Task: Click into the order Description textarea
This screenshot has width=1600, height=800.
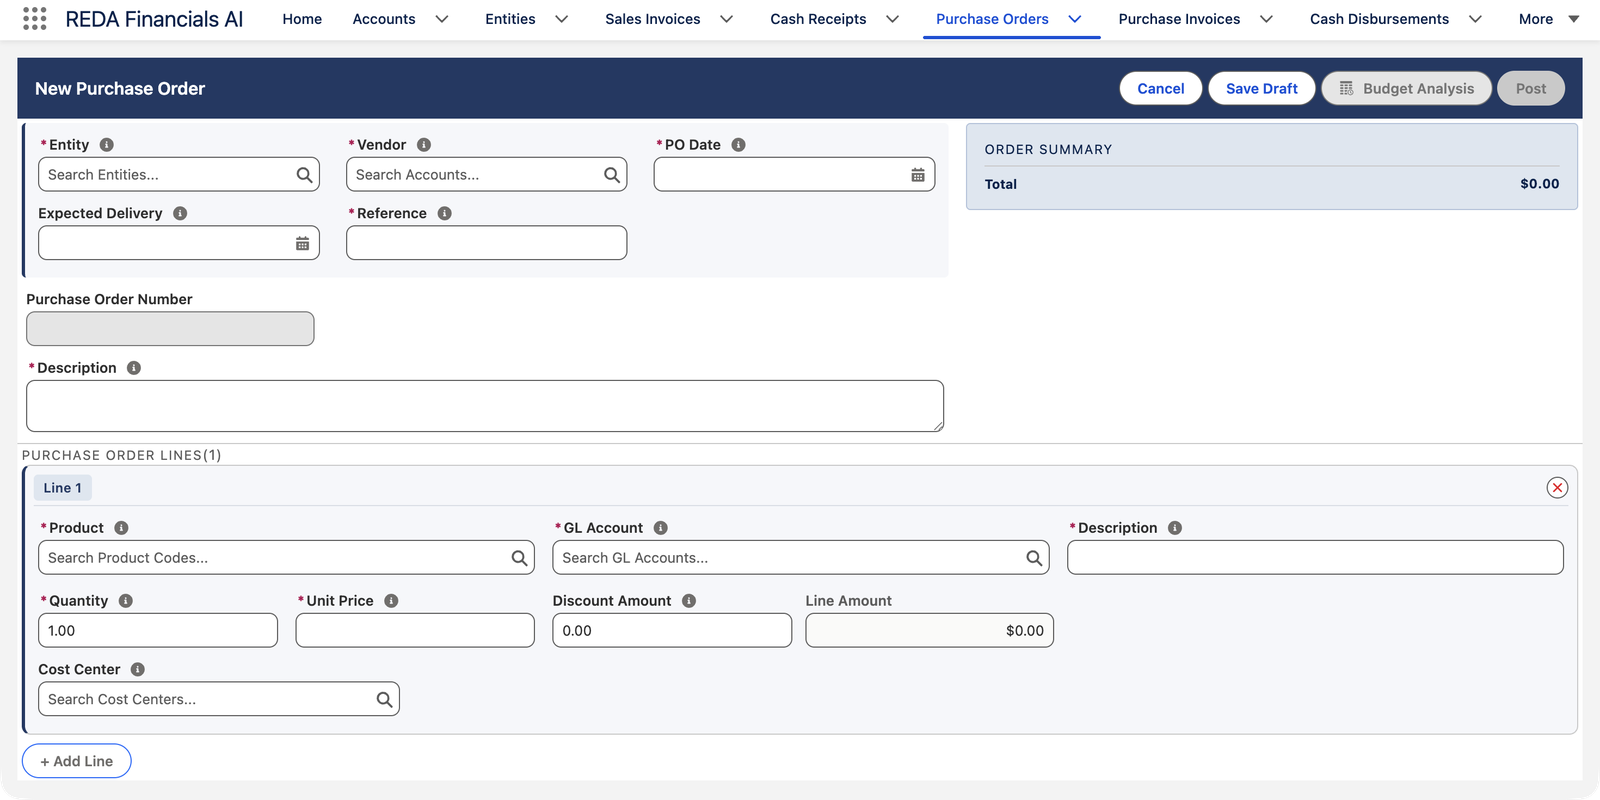Action: 485,406
